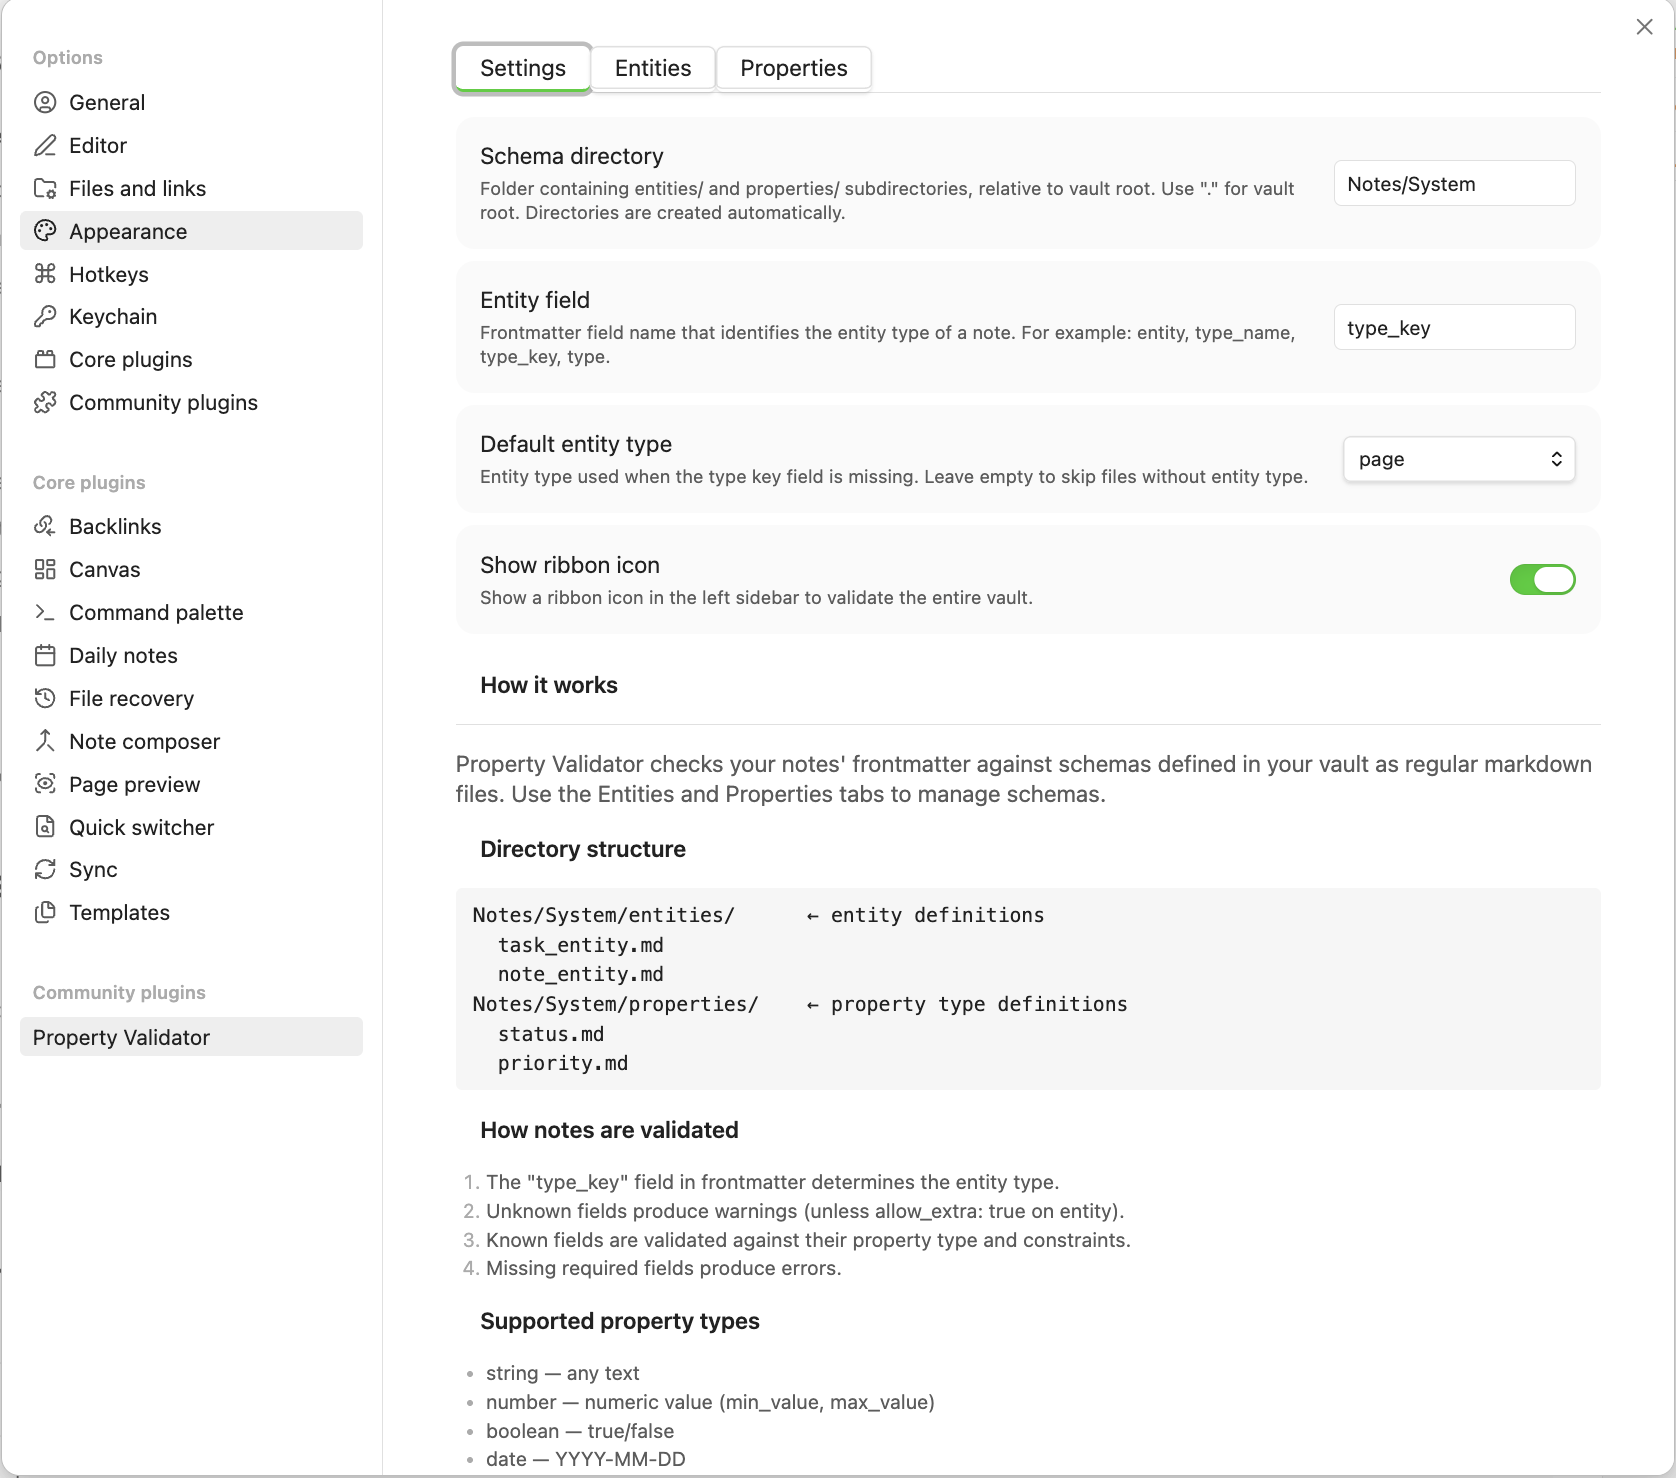
Task: Open Property Validator plugin settings
Action: pos(121,1037)
